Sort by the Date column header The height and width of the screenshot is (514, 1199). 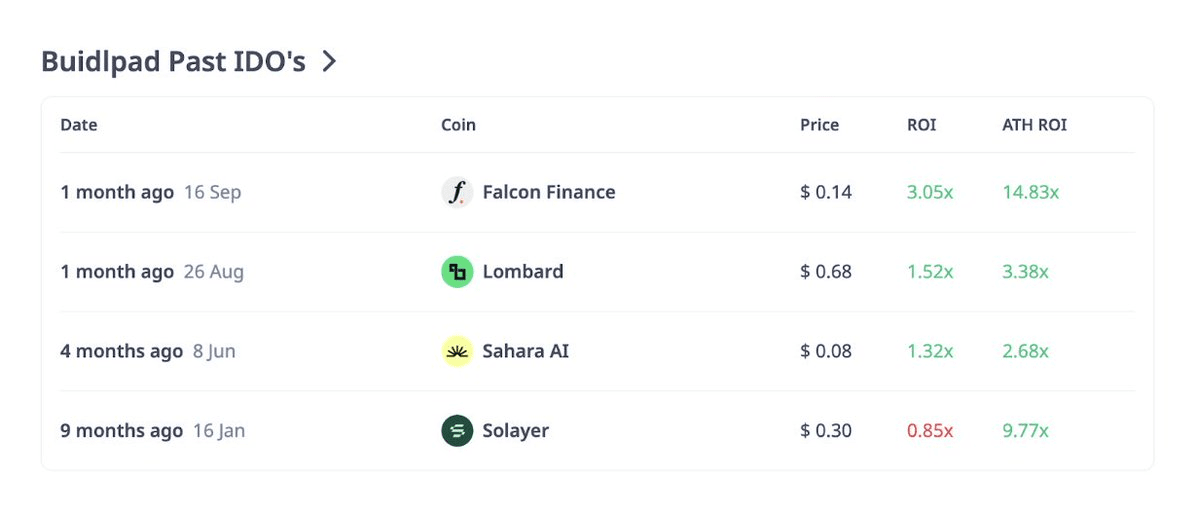pyautogui.click(x=79, y=125)
